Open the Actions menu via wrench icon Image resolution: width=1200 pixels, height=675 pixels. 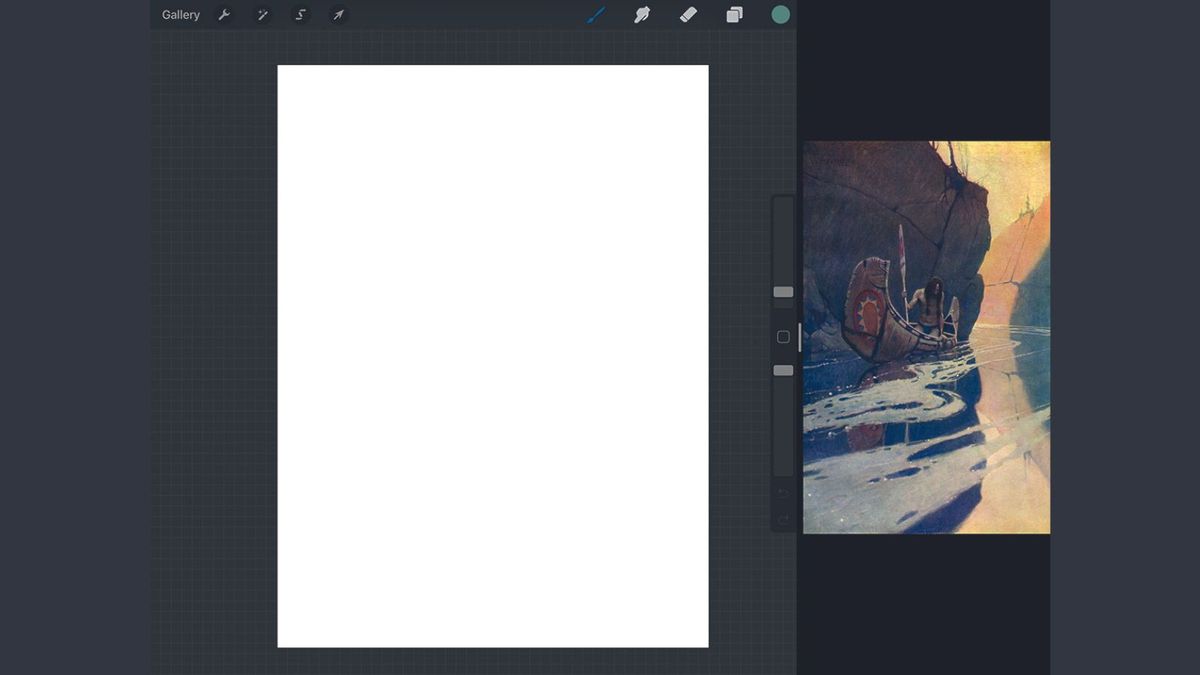coord(225,14)
